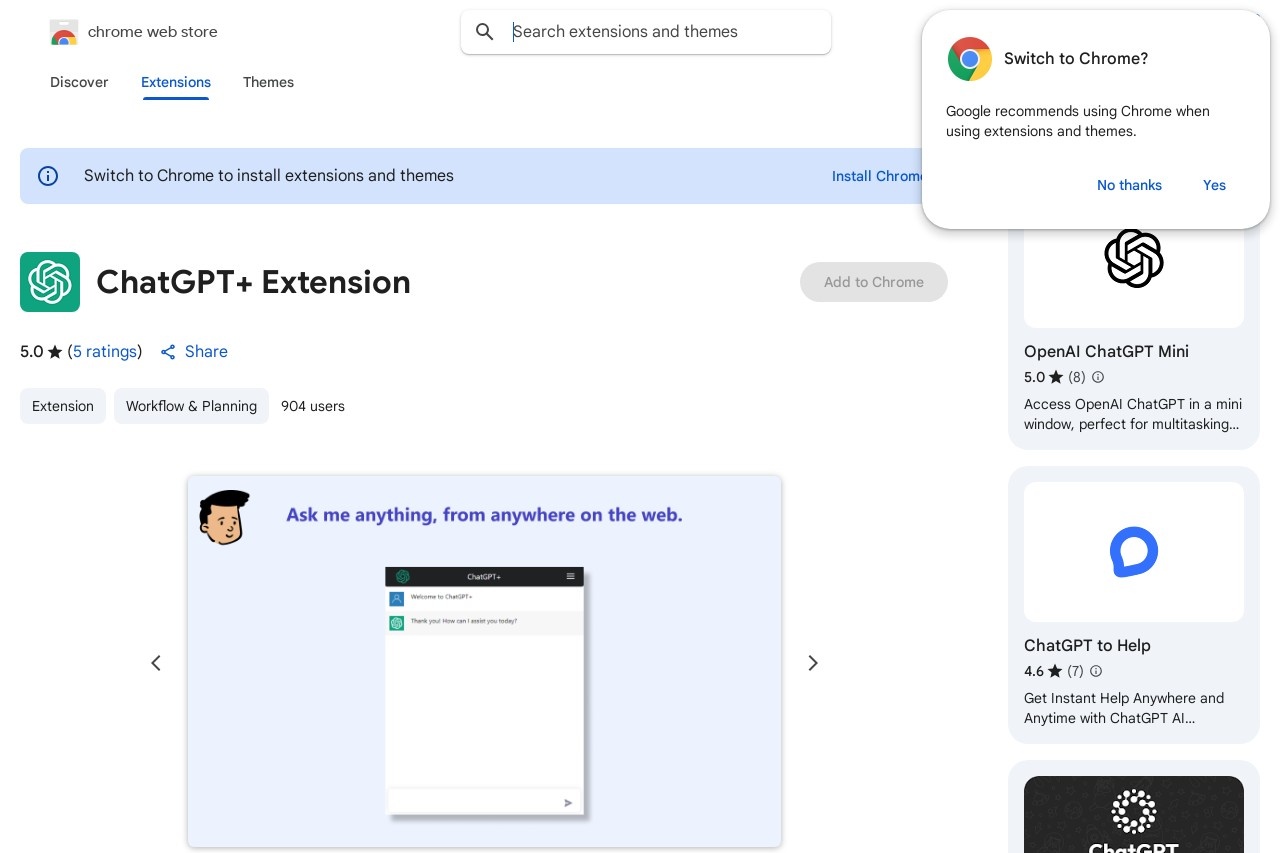Click the OpenAI ChatGPT Mini logo icon
The height and width of the screenshot is (853, 1280).
coord(1134,258)
